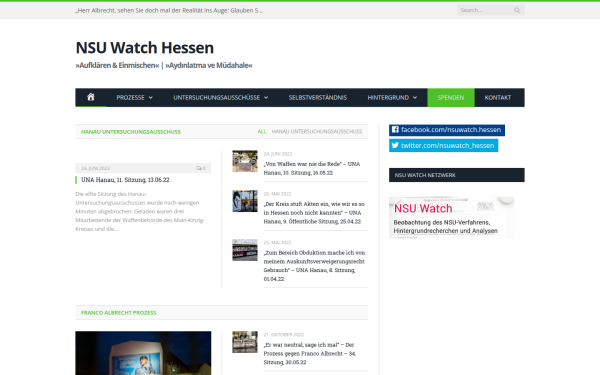
Task: Click the 21. Oktober 2022 article date
Action: [x=284, y=335]
